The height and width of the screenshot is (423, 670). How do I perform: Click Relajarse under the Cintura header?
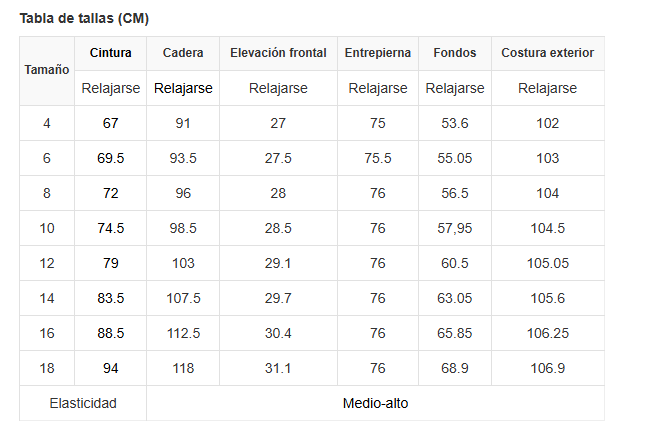pos(110,88)
